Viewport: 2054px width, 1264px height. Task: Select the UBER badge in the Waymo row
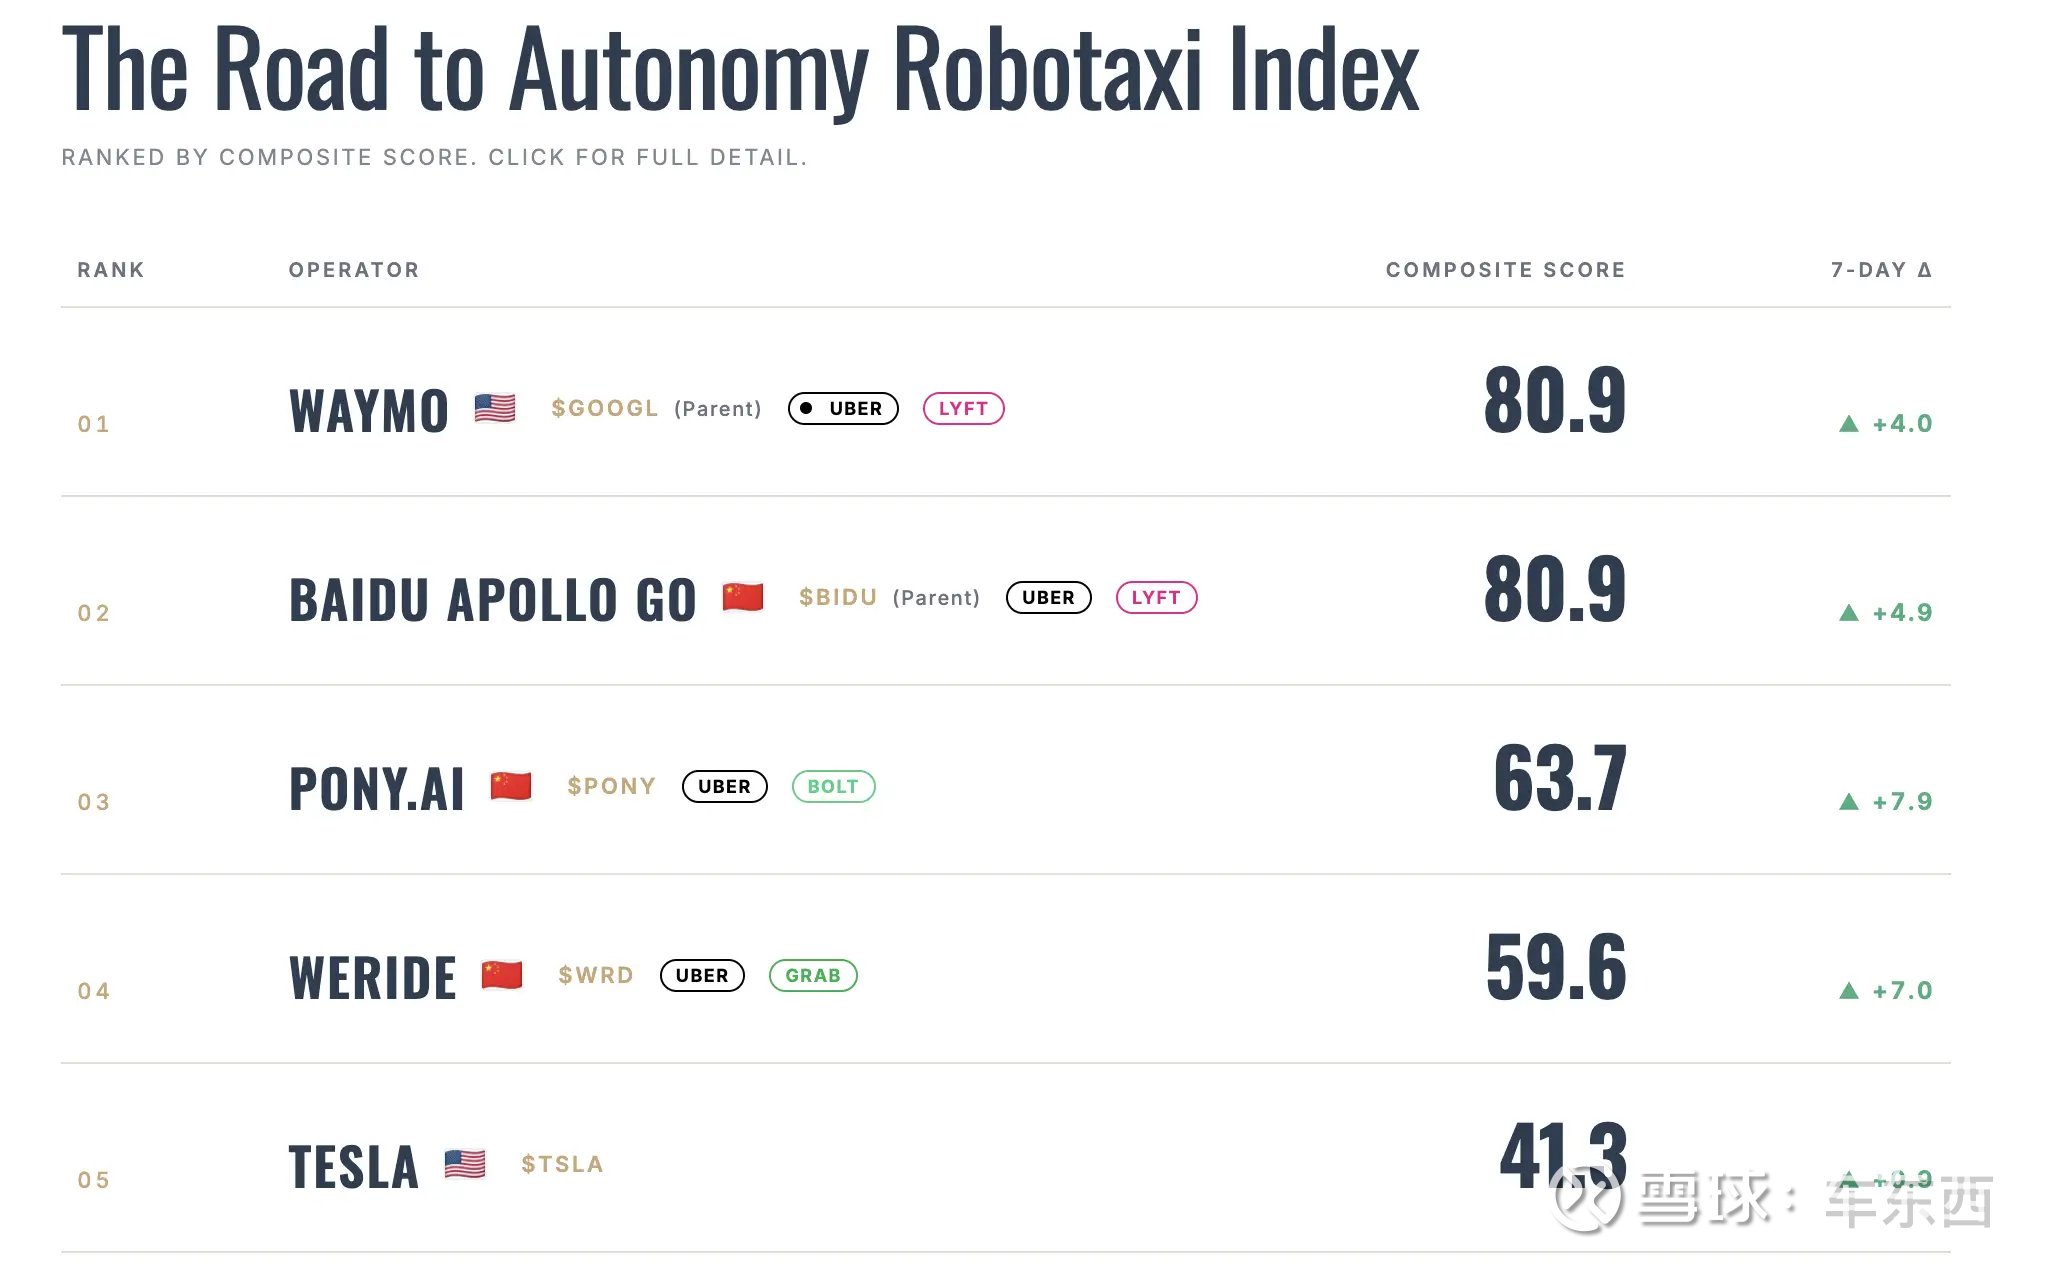coord(843,408)
